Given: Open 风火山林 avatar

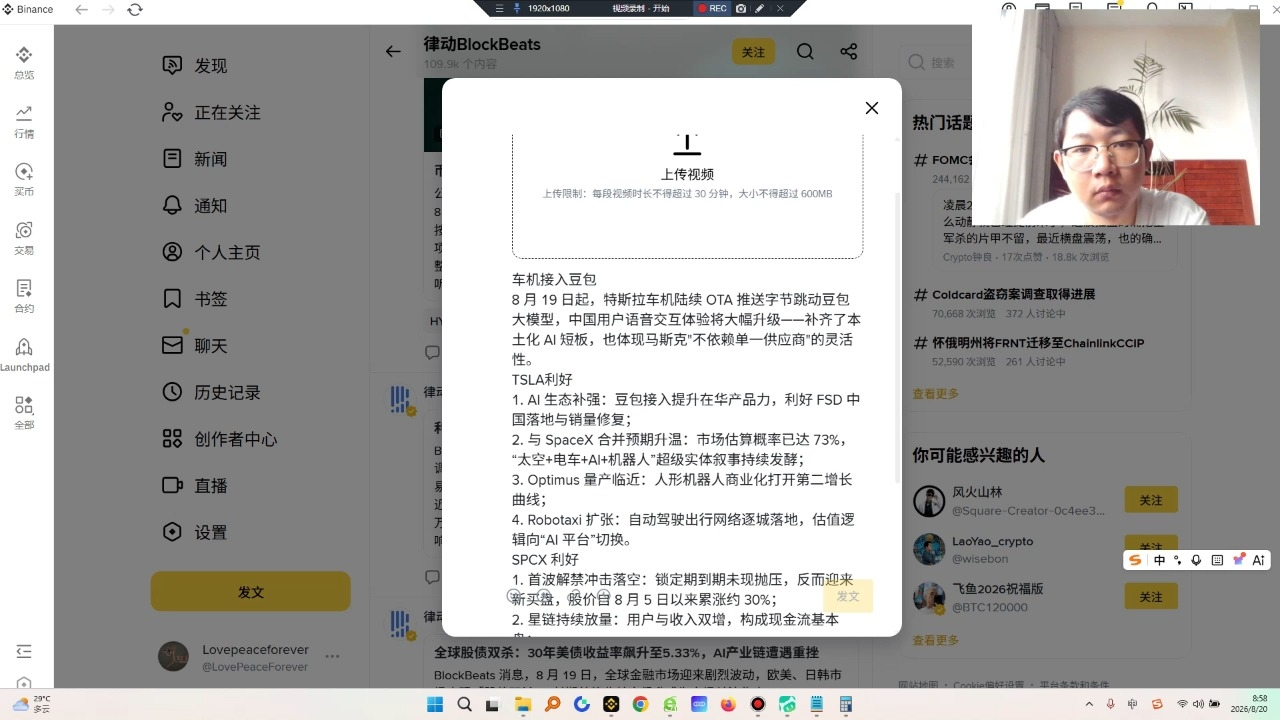Looking at the screenshot, I should click(x=929, y=501).
